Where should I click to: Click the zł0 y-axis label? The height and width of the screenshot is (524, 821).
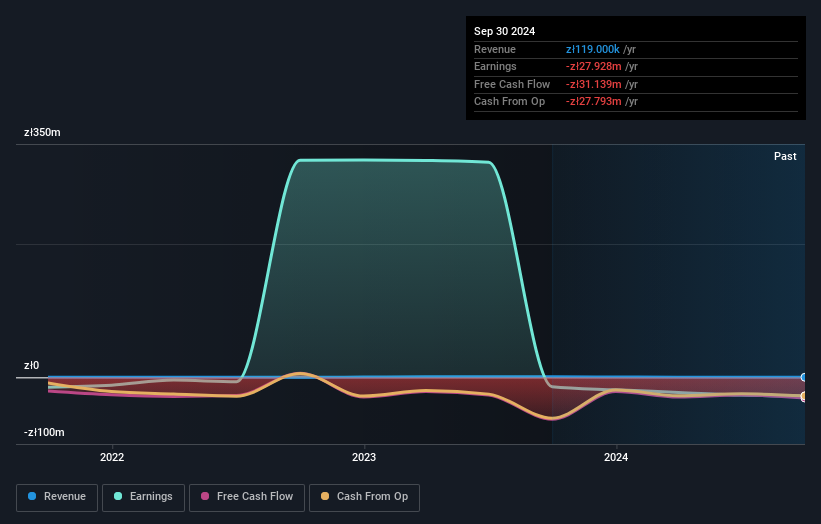31,365
